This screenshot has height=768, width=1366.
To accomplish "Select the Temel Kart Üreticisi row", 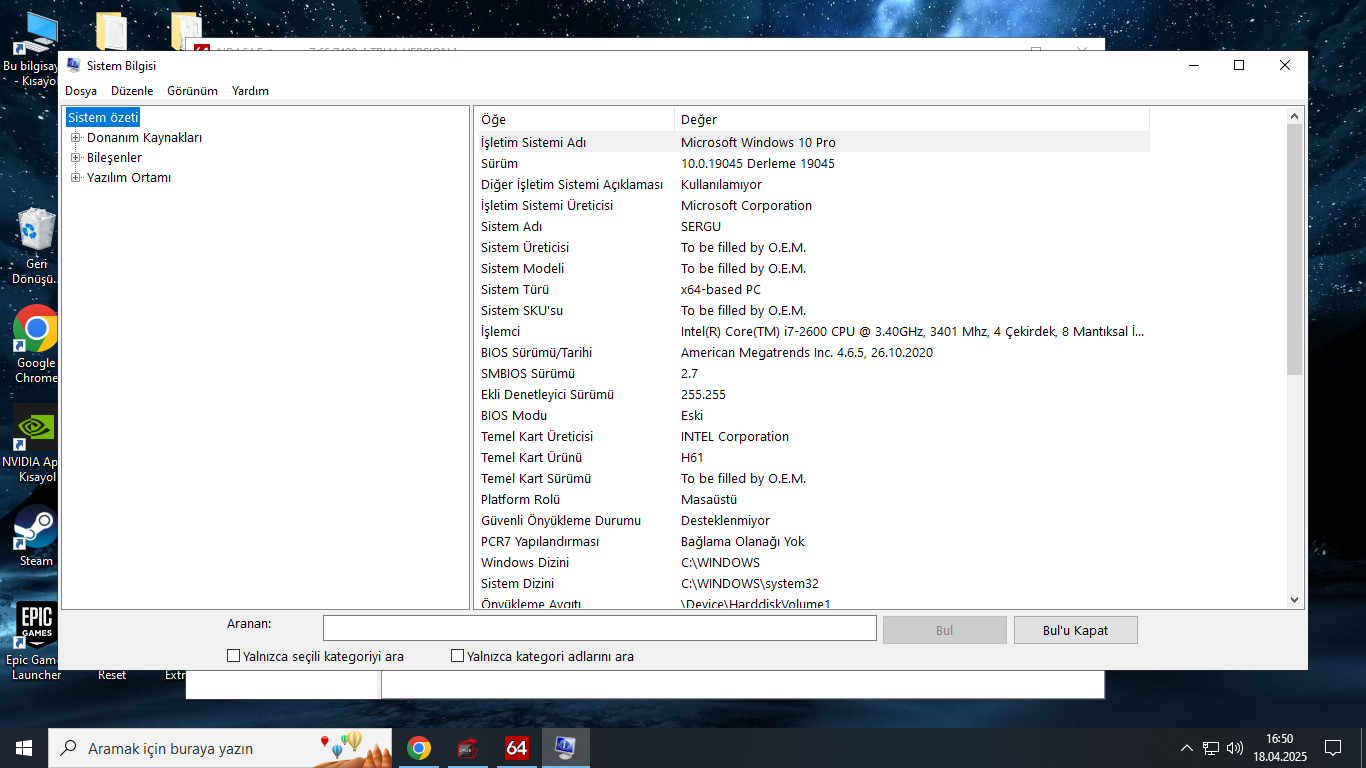I will tap(812, 436).
